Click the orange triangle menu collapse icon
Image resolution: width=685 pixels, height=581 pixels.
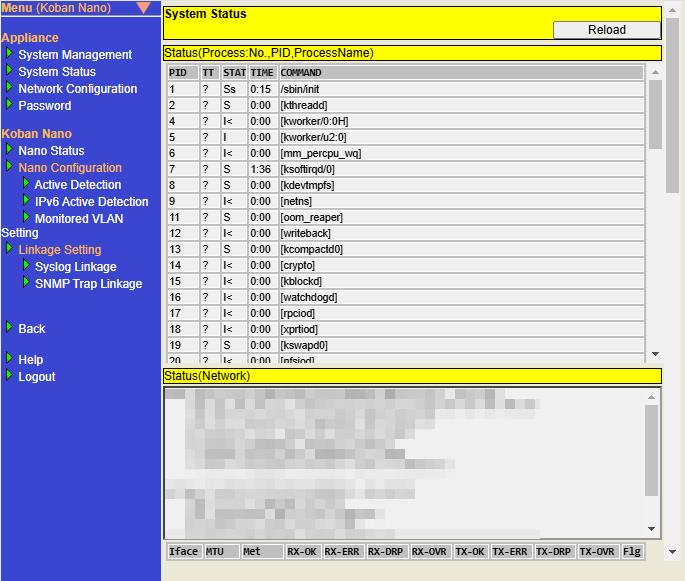143,8
